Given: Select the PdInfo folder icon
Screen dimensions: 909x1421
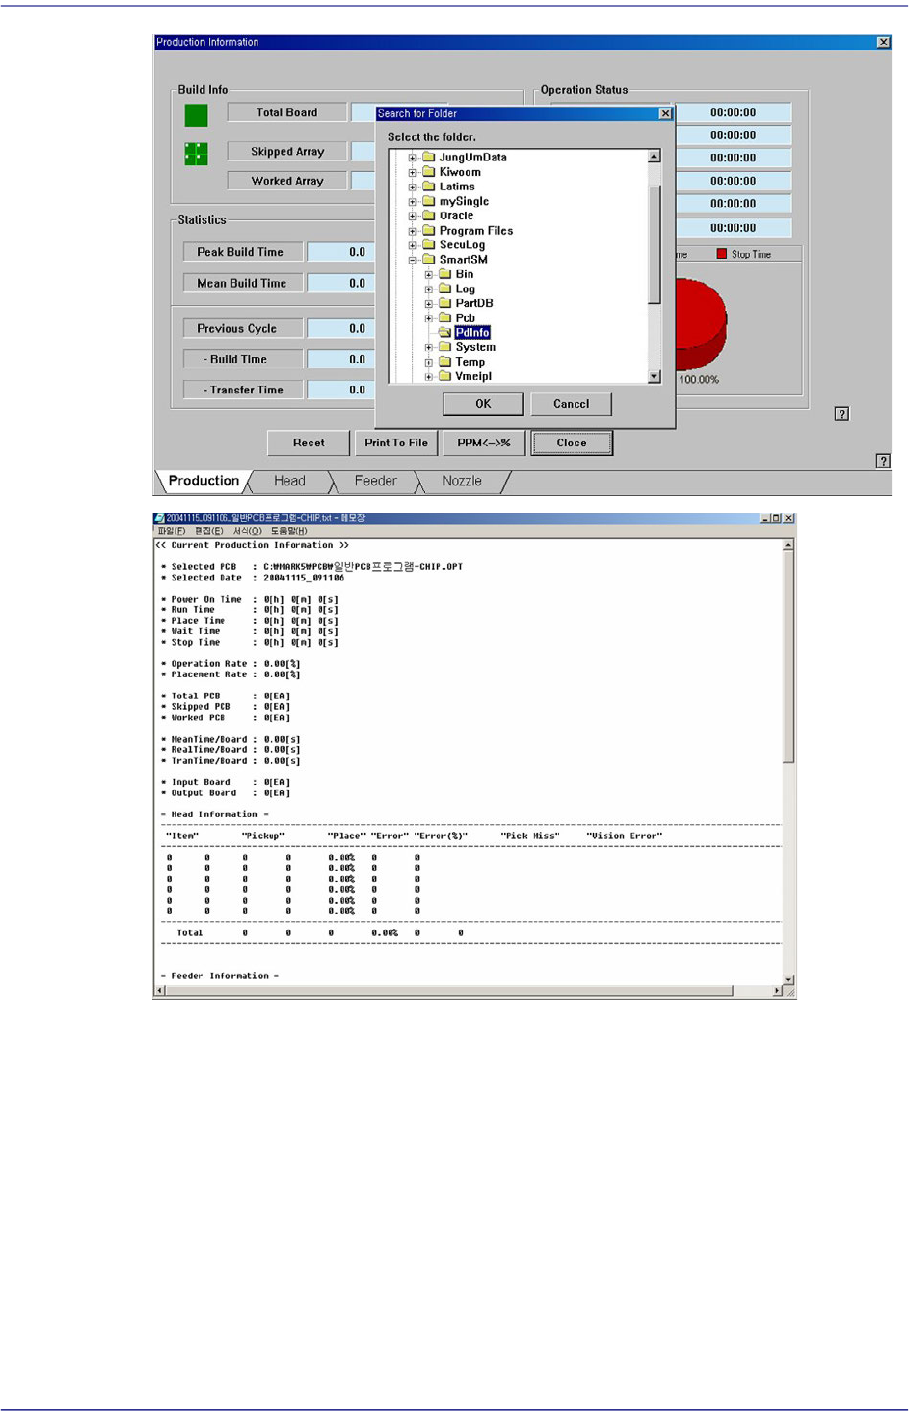Looking at the screenshot, I should [445, 333].
